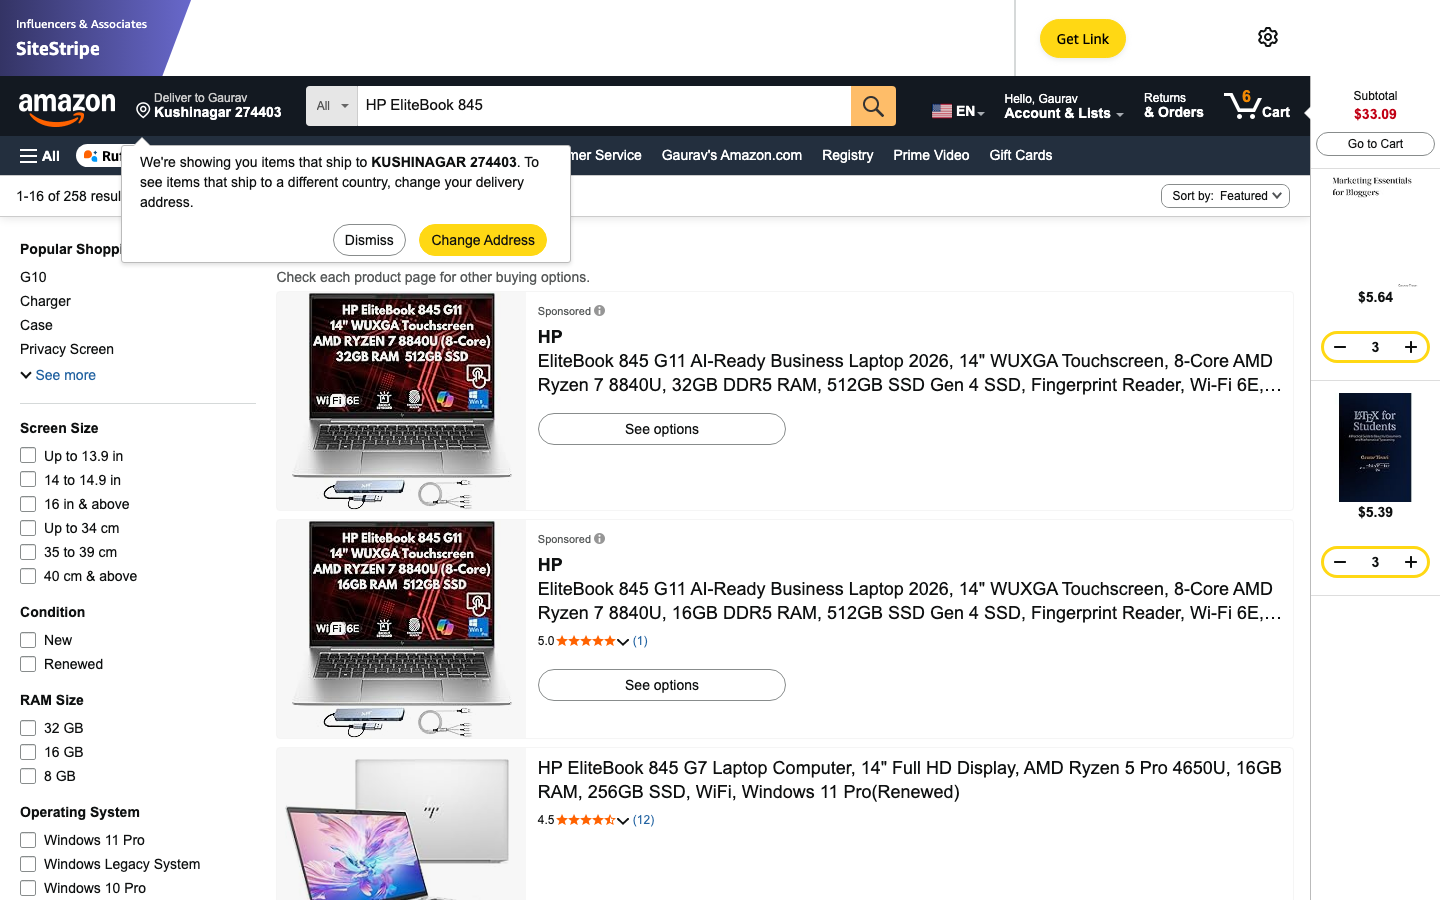Open the EN language dropdown
Screen dimensions: 1440x900
click(x=958, y=111)
